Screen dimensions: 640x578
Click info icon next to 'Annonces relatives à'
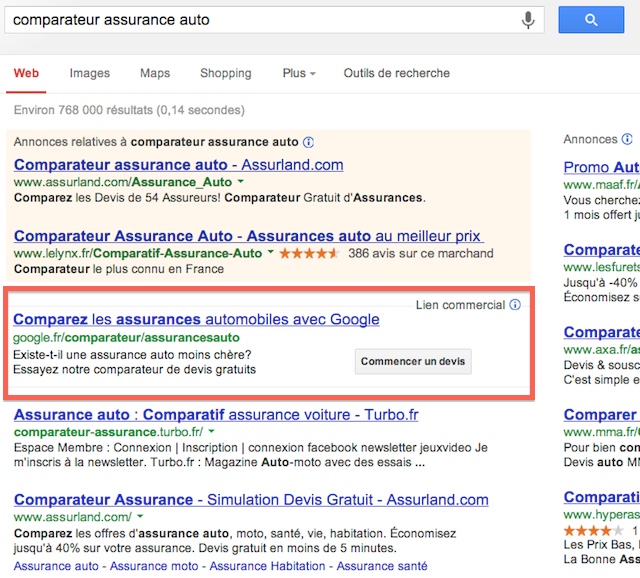pyautogui.click(x=309, y=142)
